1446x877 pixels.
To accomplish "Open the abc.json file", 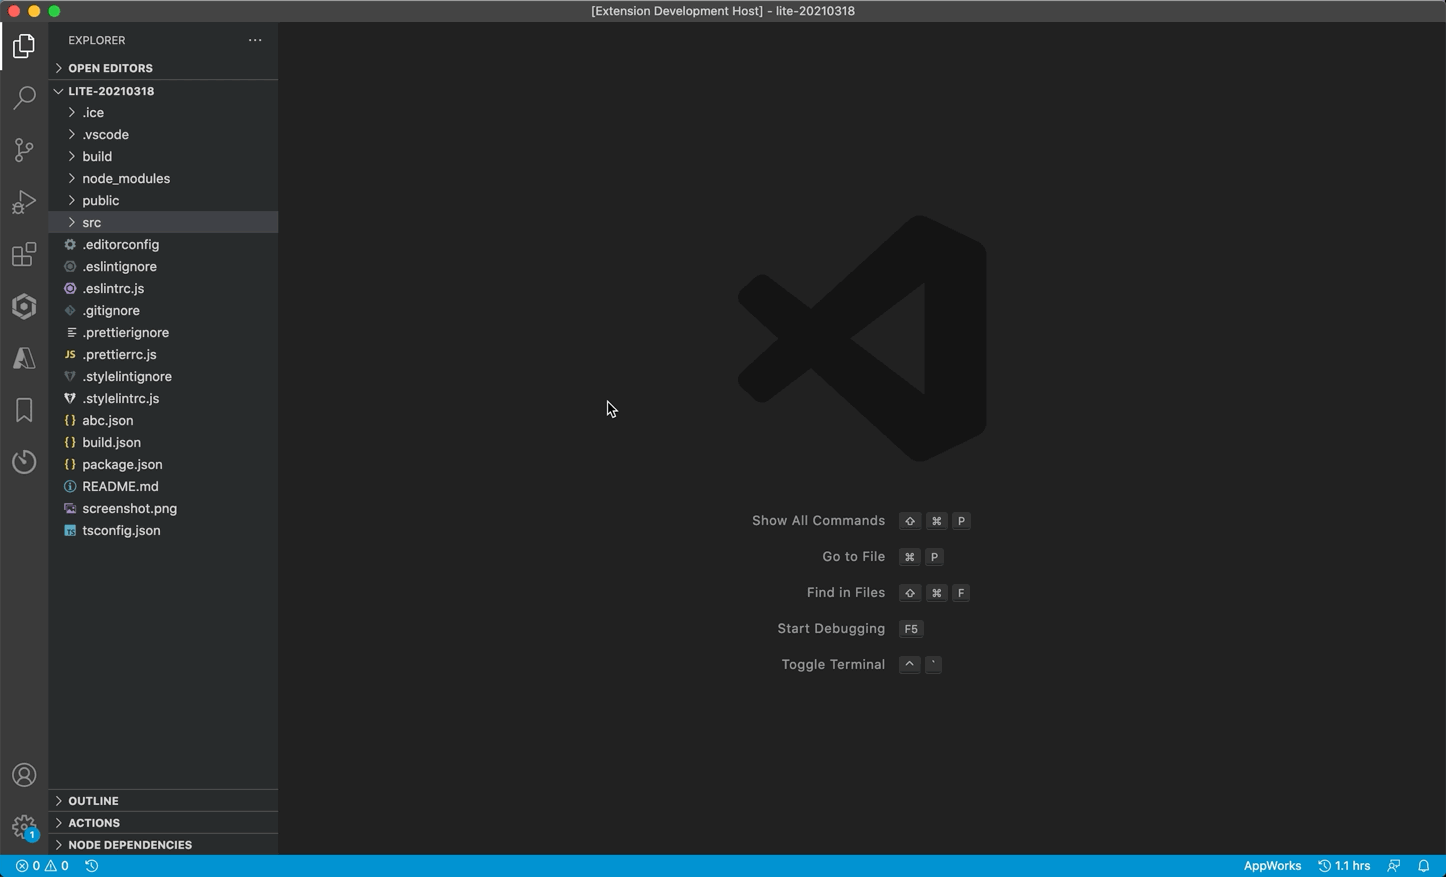I will pyautogui.click(x=163, y=421).
